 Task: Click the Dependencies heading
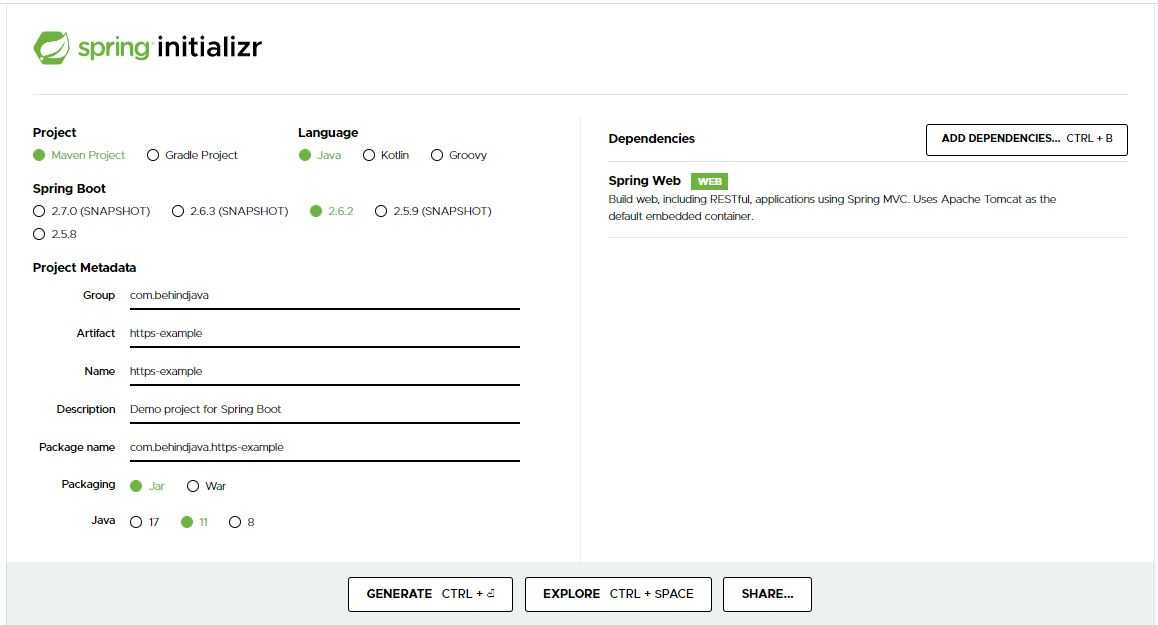pyautogui.click(x=651, y=139)
